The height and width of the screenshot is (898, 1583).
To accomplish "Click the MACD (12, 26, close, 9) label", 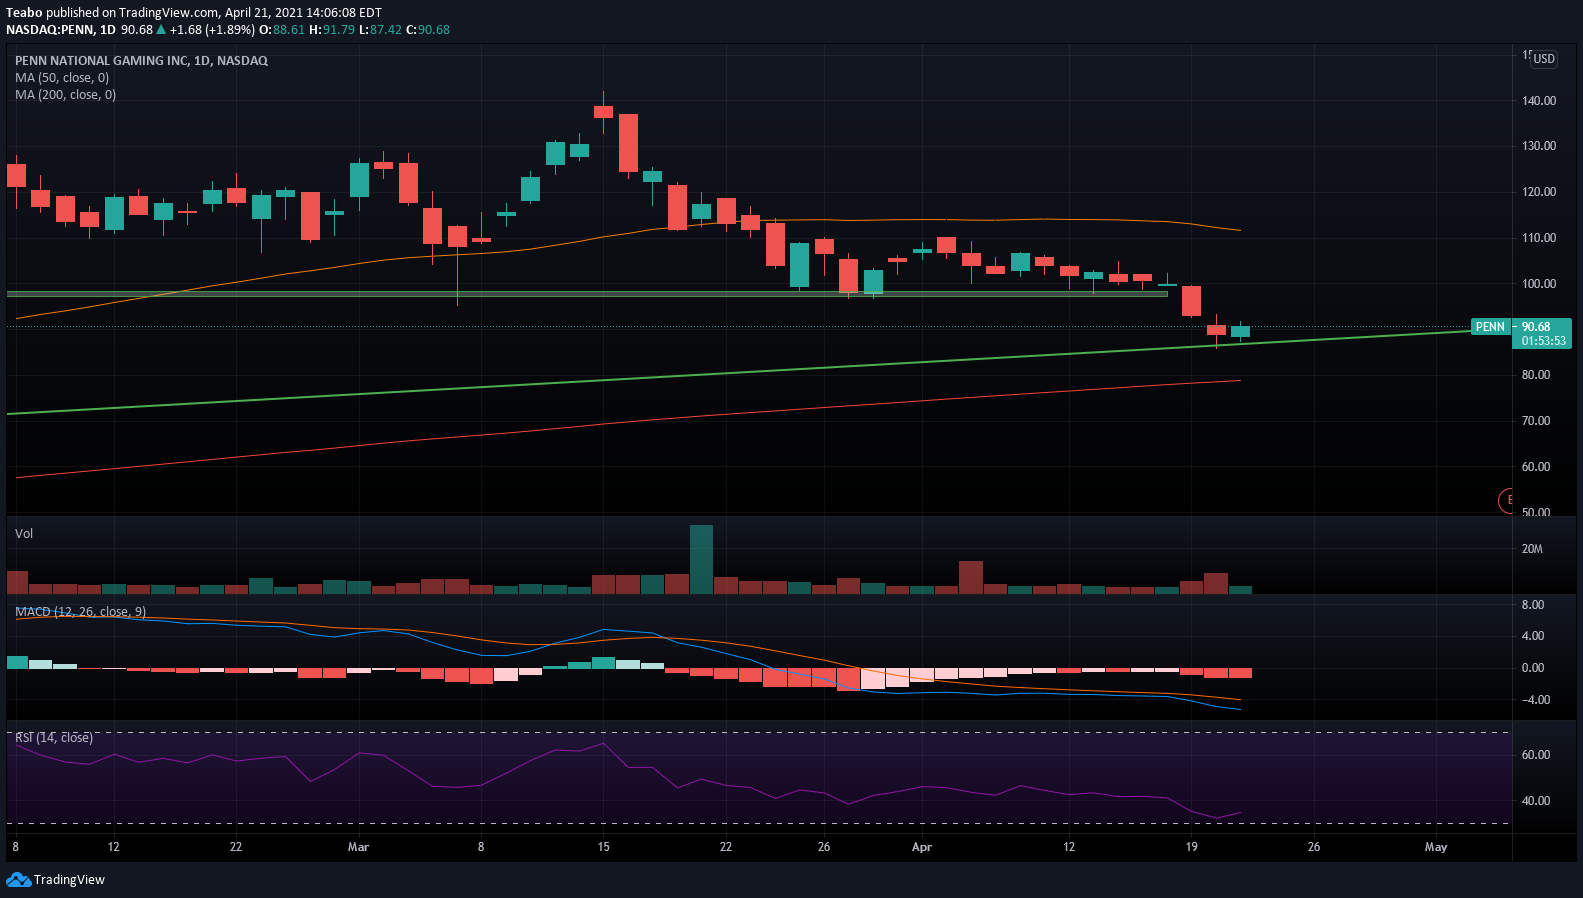I will coord(81,612).
